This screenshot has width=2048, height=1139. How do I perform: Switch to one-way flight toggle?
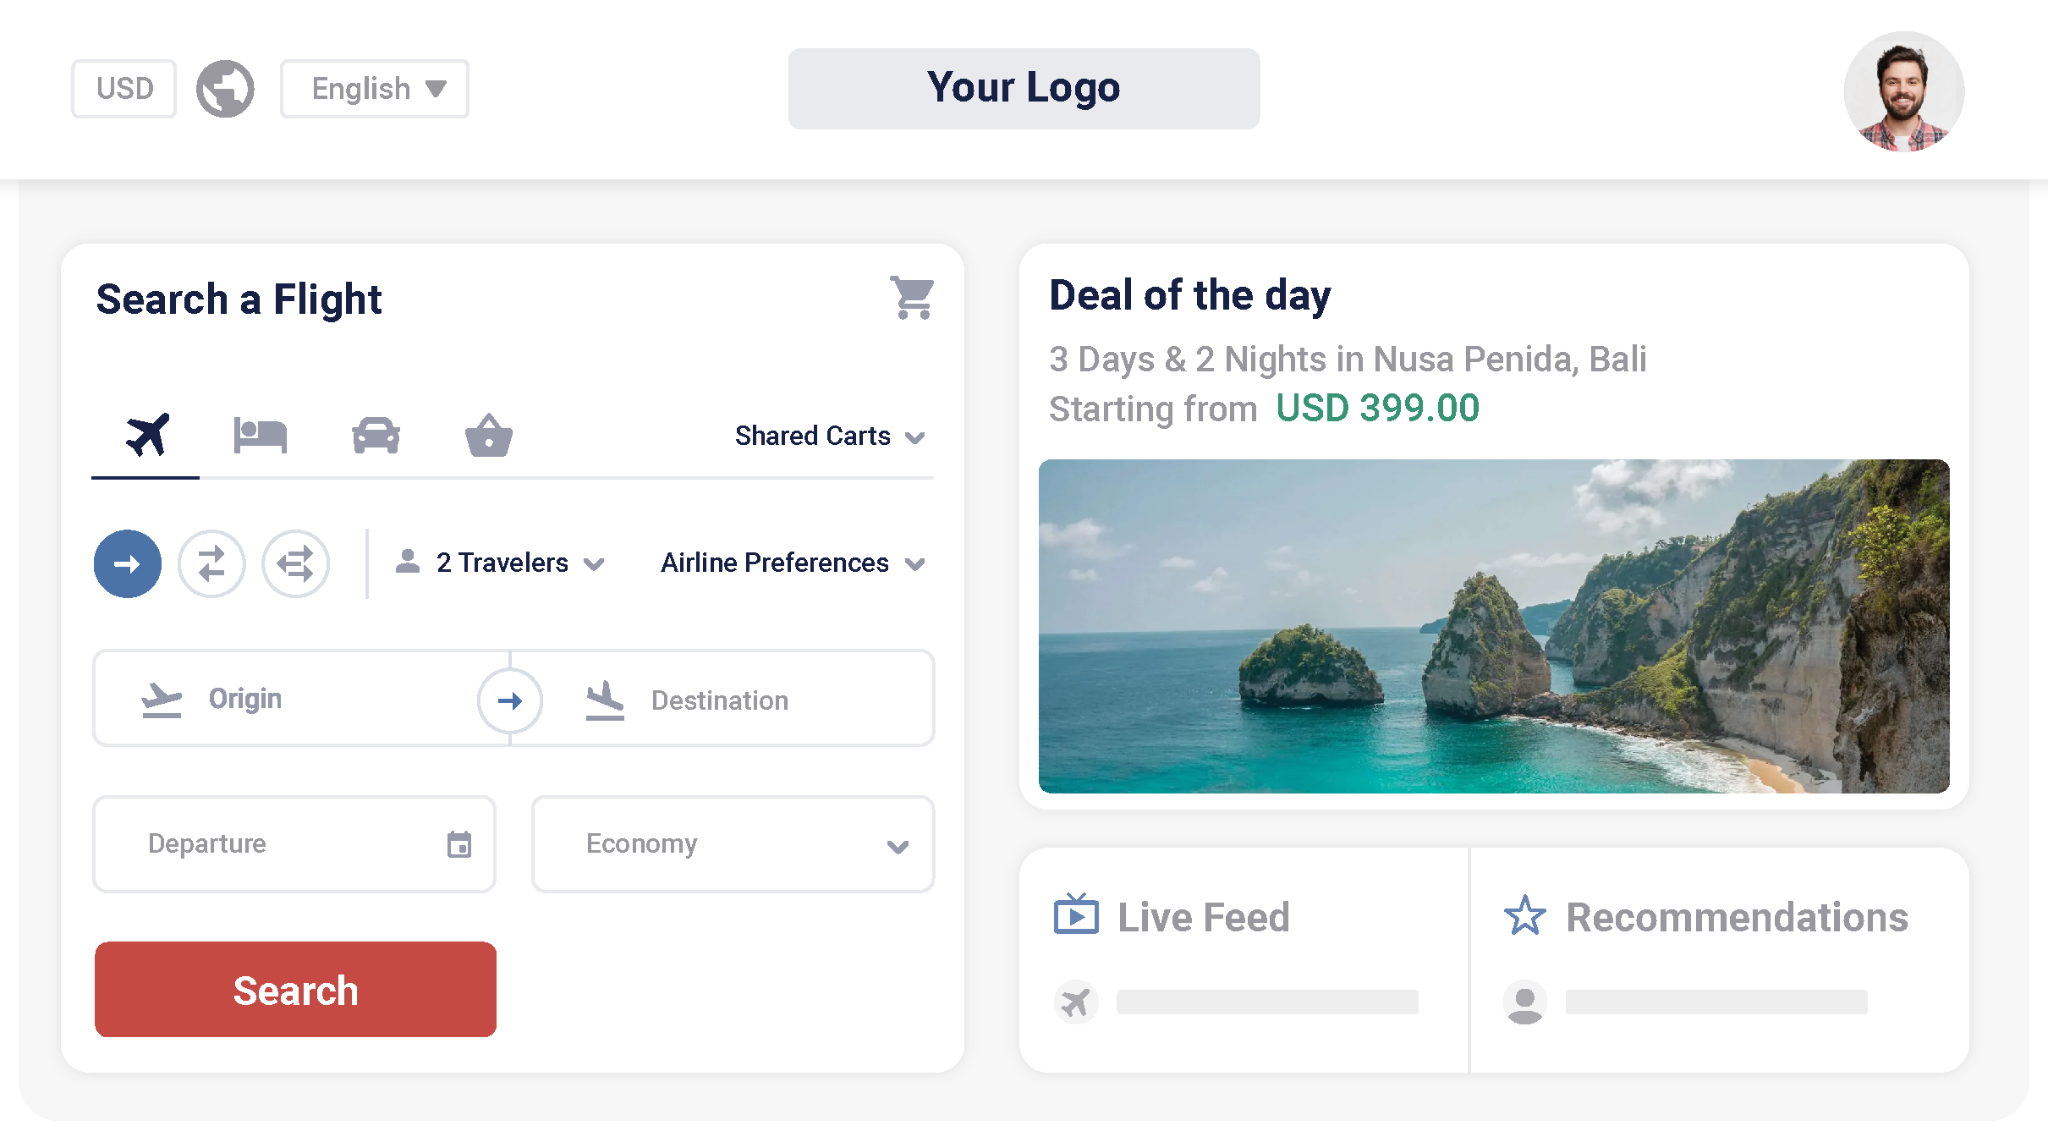pos(126,564)
